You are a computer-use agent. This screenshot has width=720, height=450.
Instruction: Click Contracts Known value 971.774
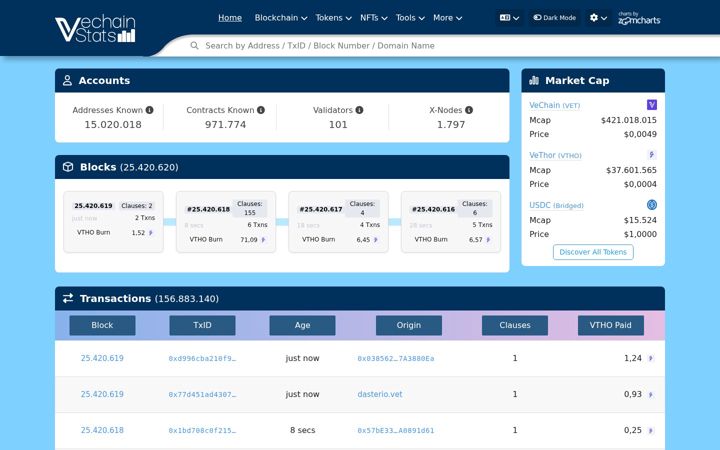pyautogui.click(x=225, y=124)
